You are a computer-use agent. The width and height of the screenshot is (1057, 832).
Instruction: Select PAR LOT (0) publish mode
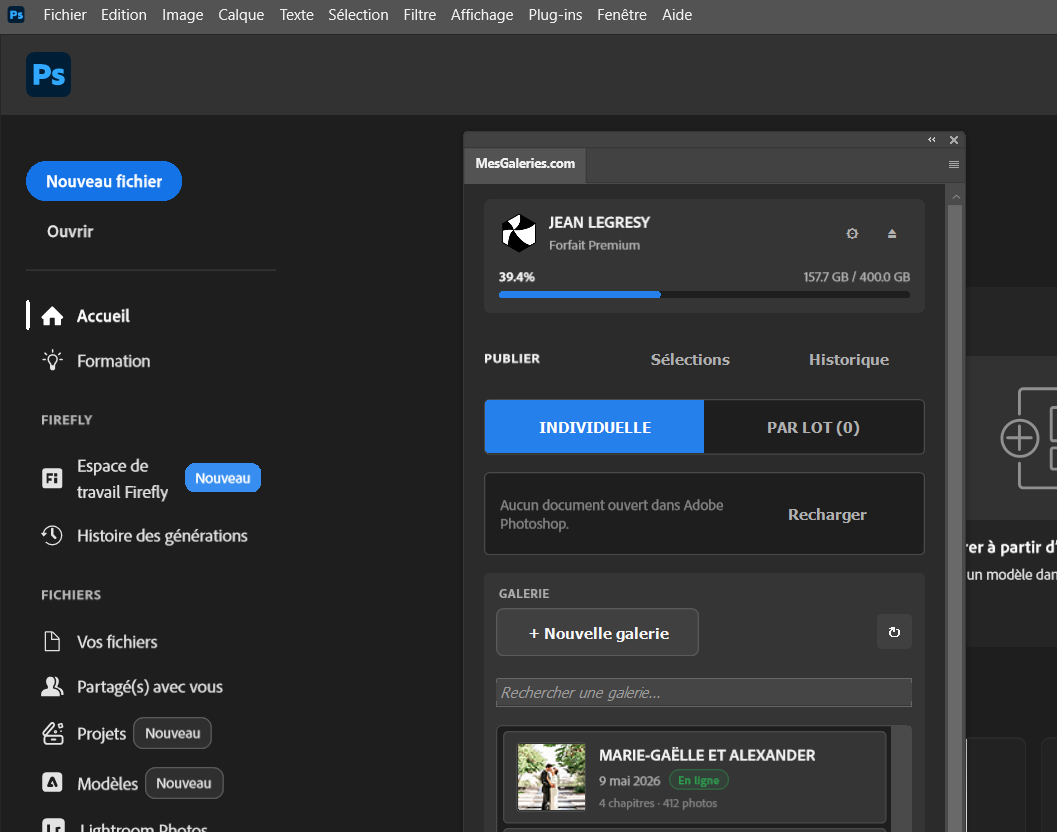(x=813, y=427)
